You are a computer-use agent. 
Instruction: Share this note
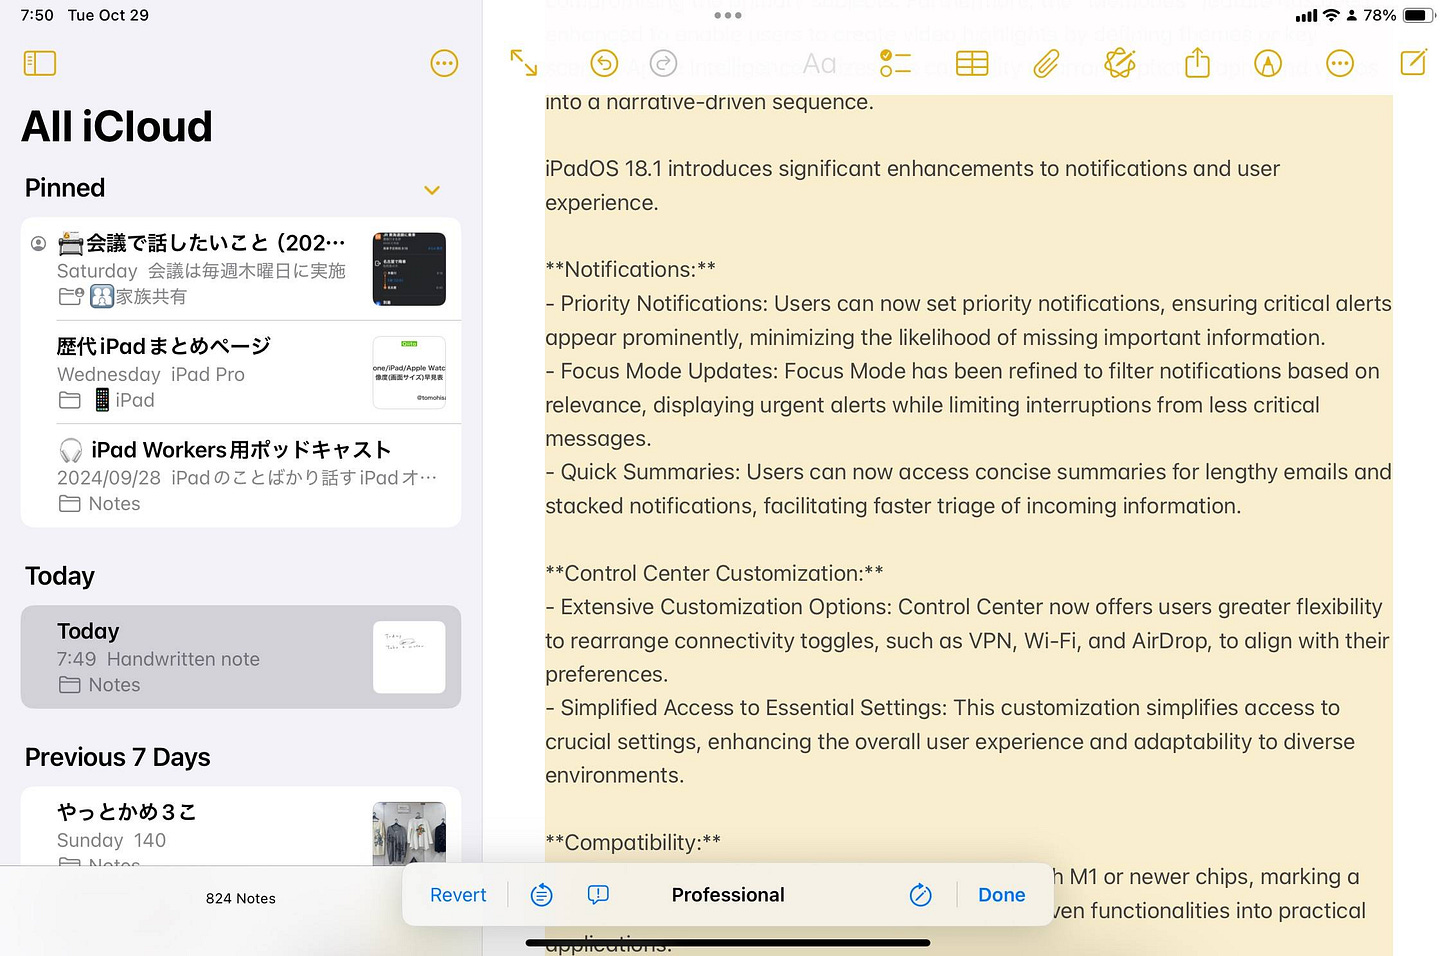(1197, 63)
